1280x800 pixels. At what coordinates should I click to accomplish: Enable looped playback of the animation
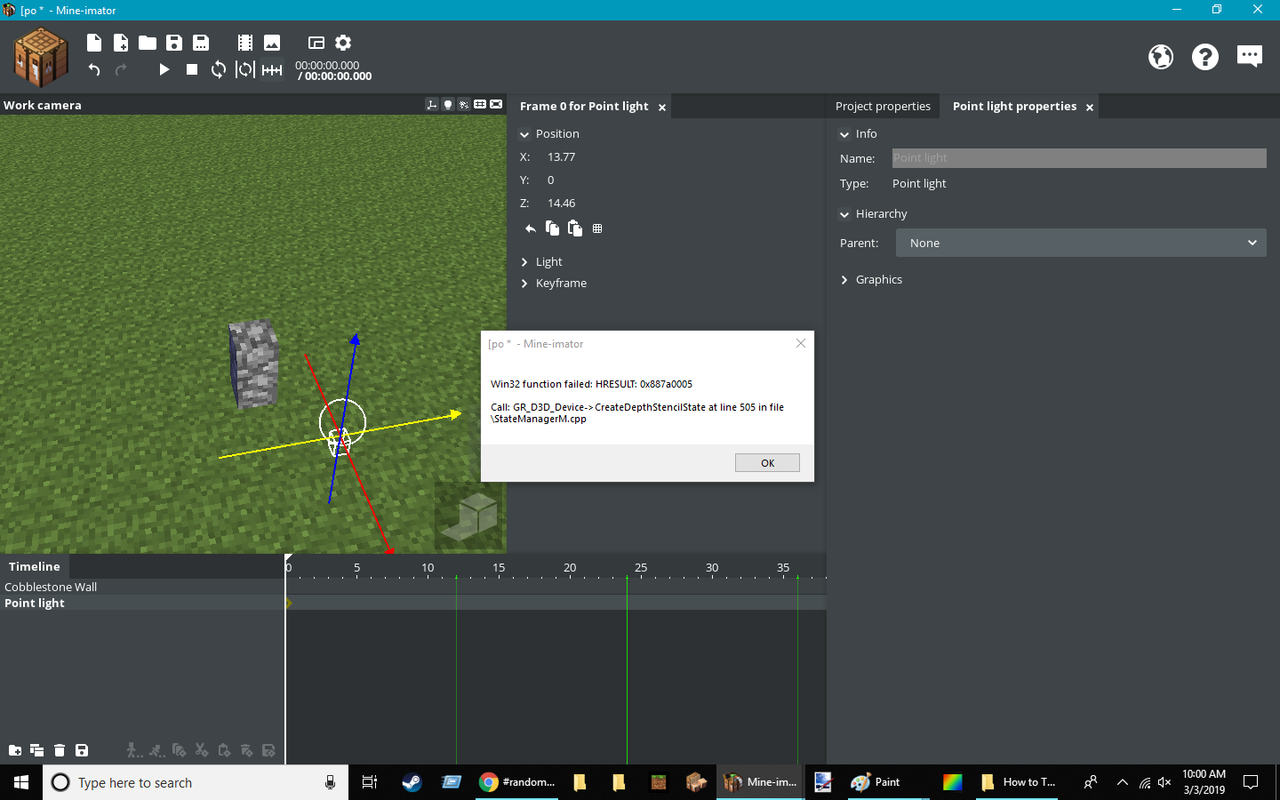pos(218,70)
